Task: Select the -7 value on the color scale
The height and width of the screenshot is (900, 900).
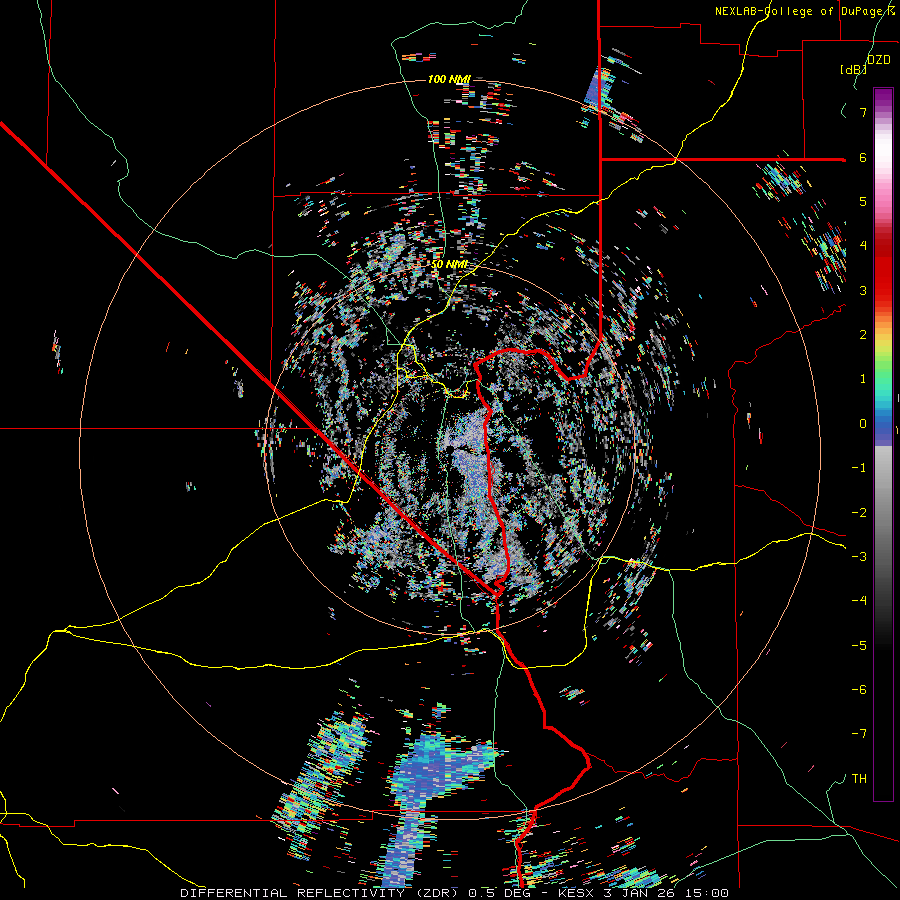Action: [859, 734]
